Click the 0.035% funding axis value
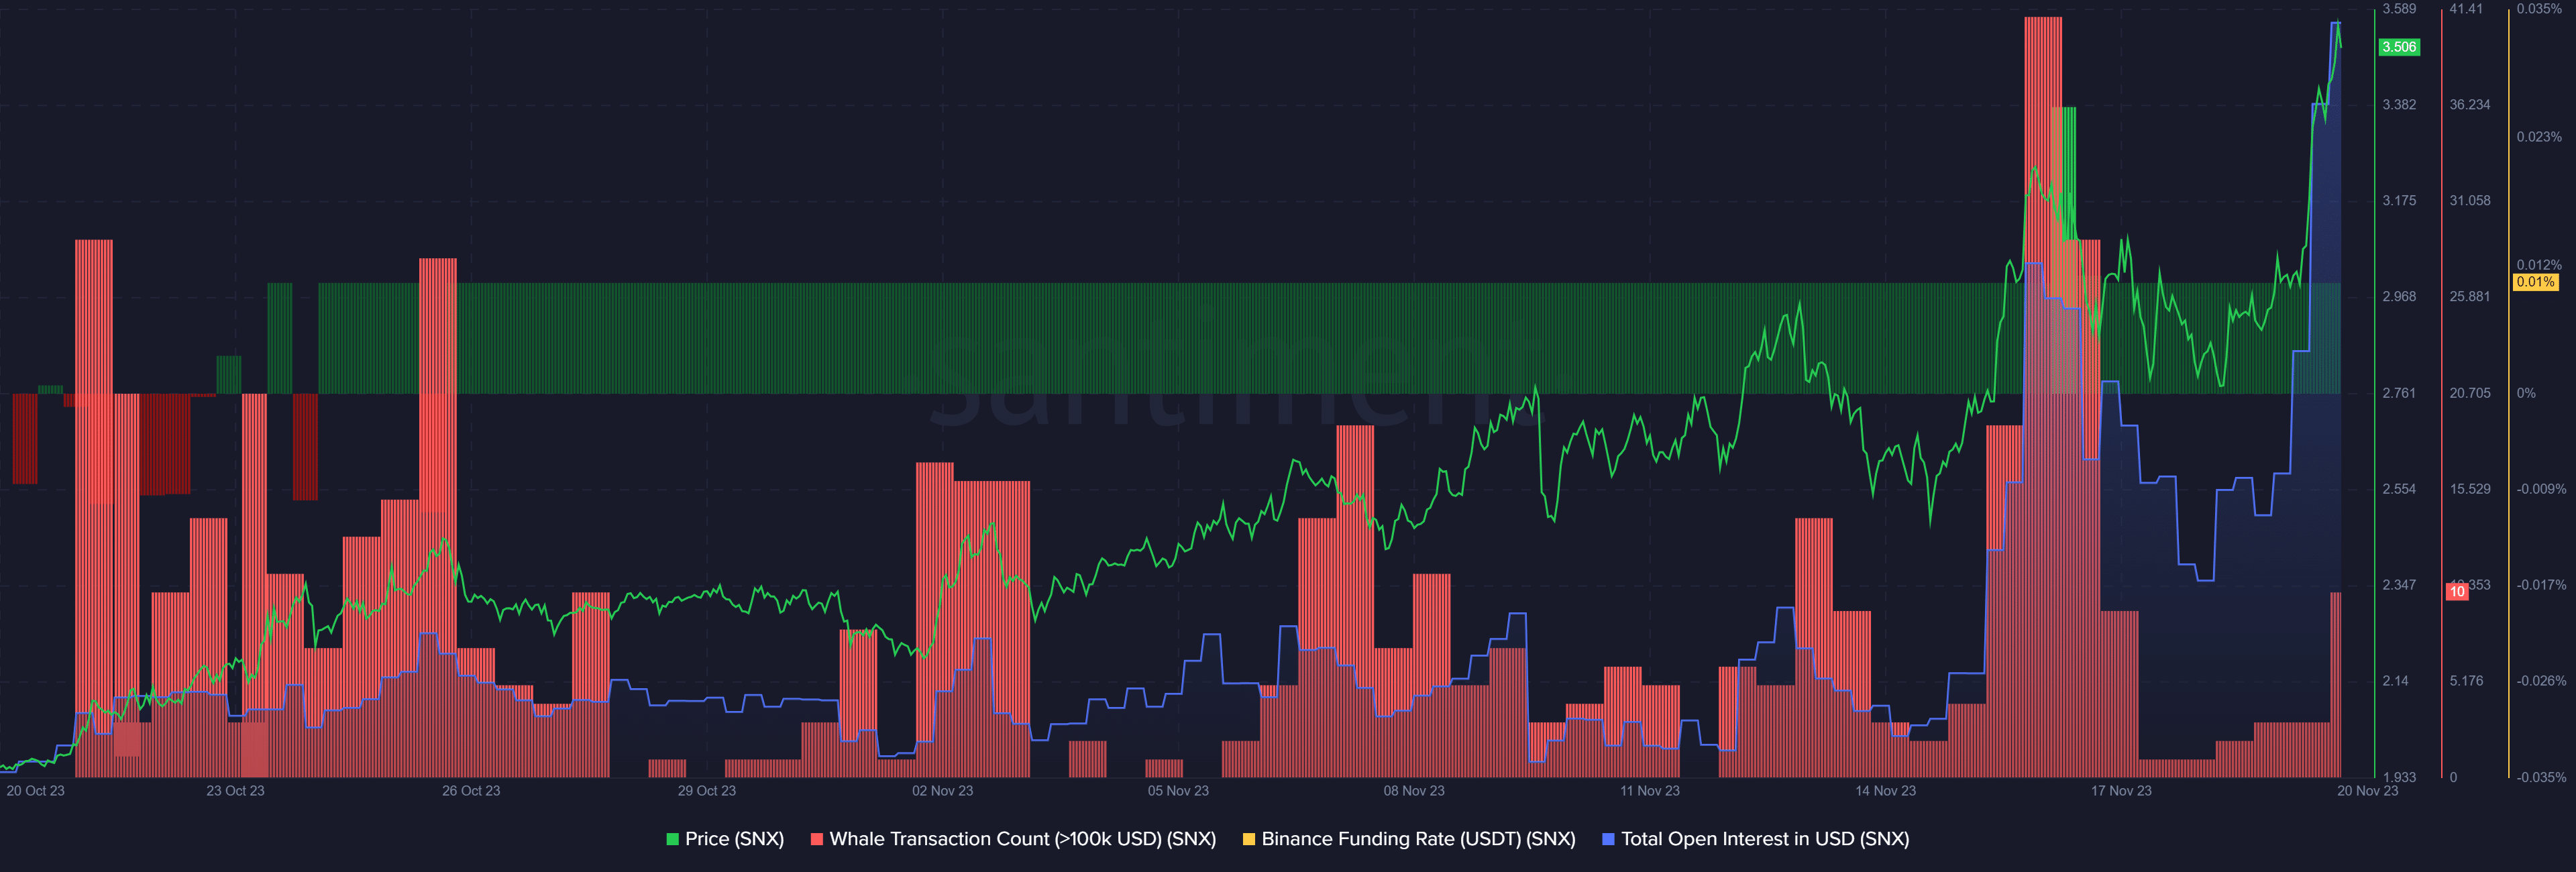Screen dimensions: 2576x872 pos(2539,9)
